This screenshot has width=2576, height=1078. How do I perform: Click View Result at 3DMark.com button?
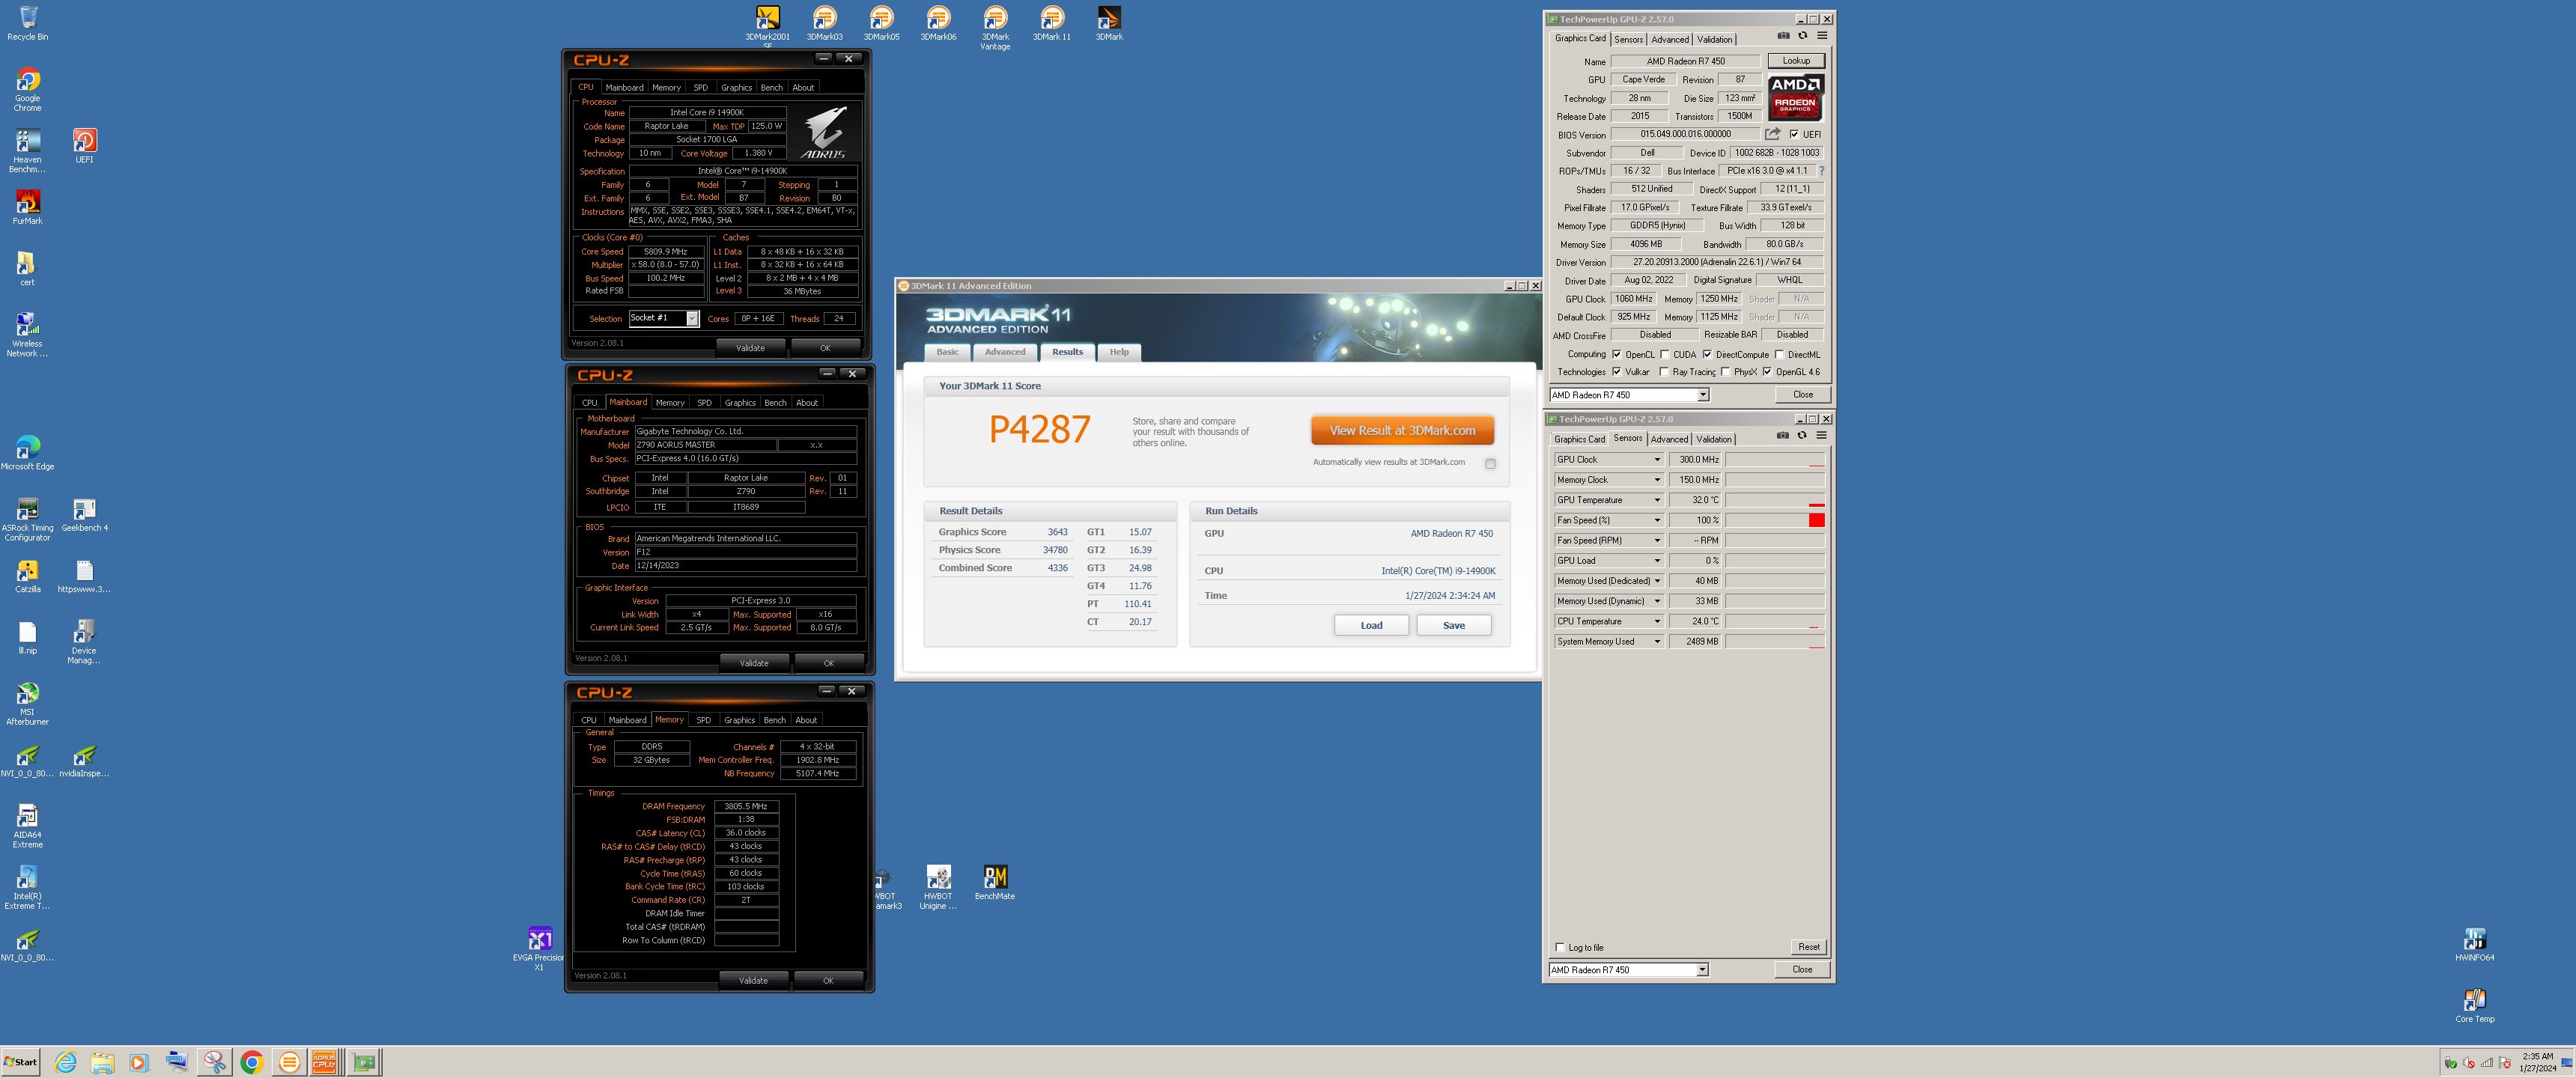point(1402,431)
